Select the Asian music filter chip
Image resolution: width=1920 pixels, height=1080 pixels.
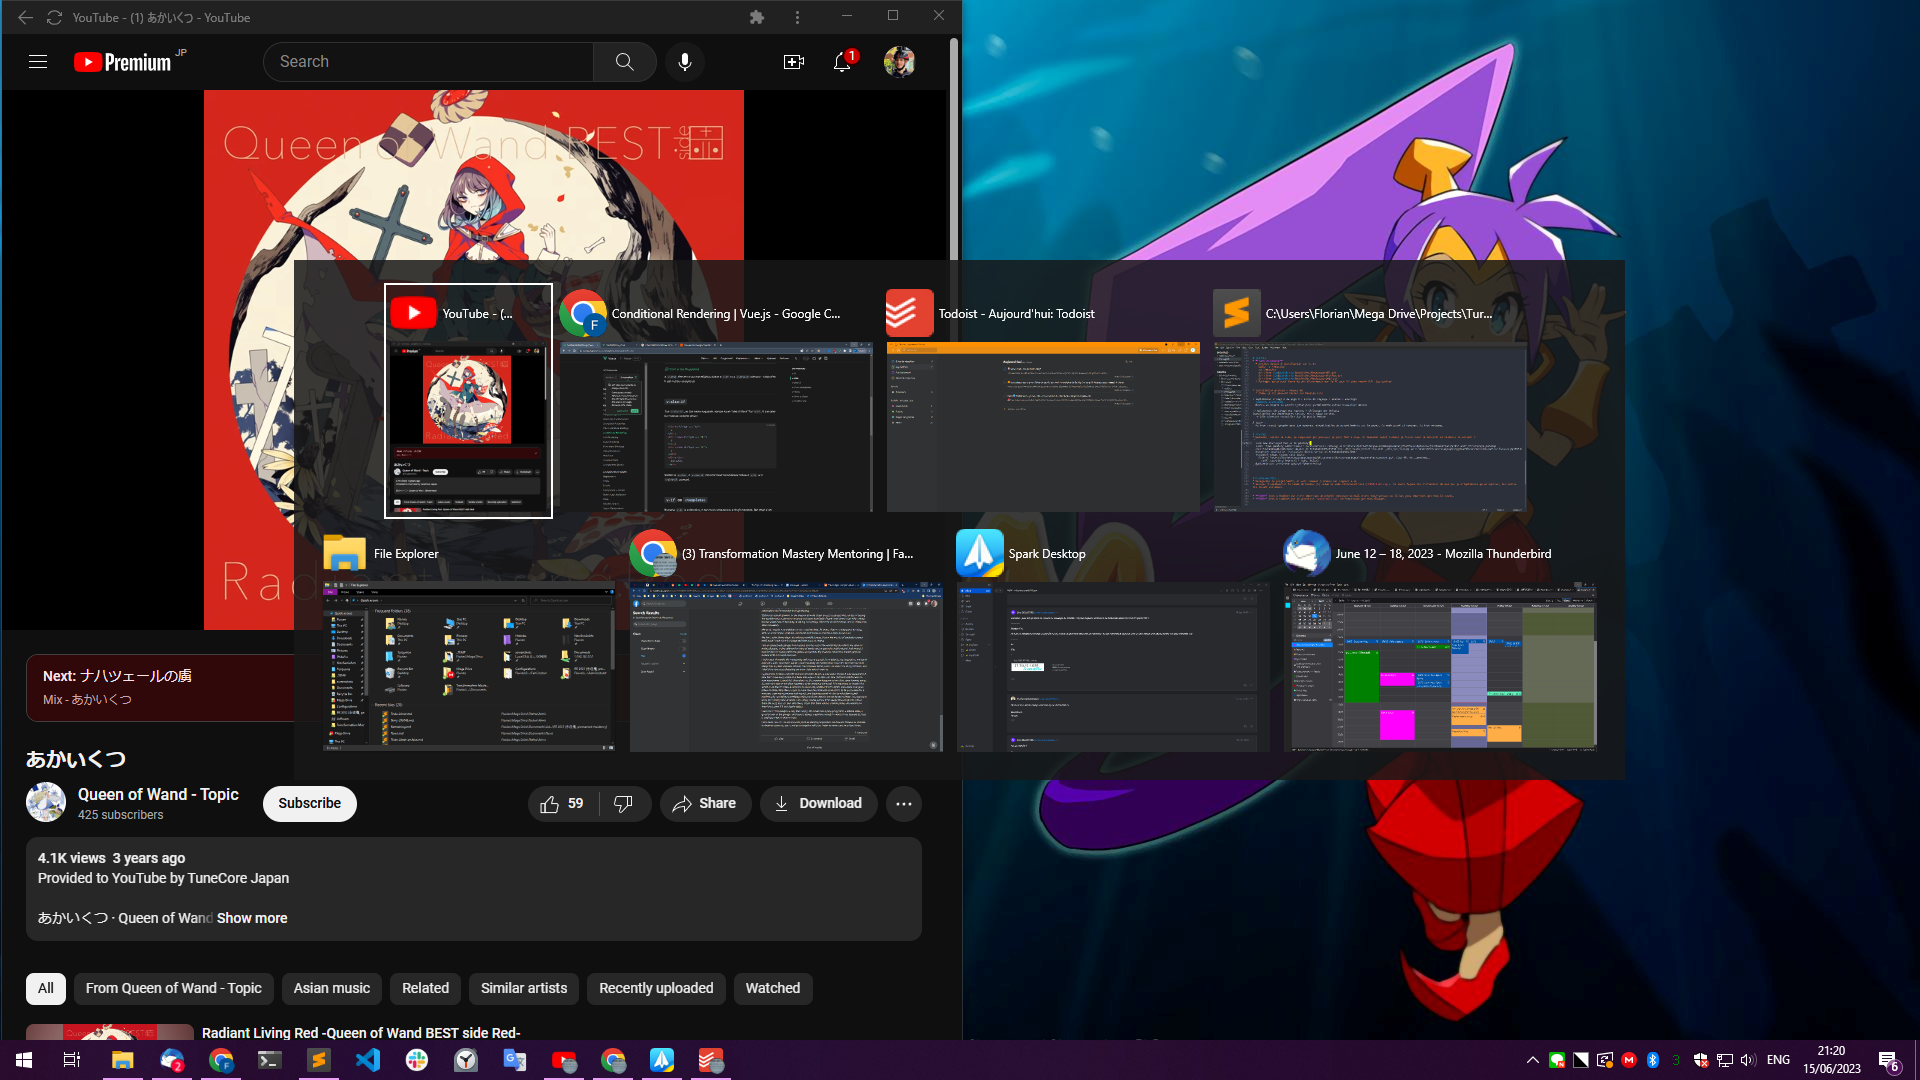pos(331,988)
